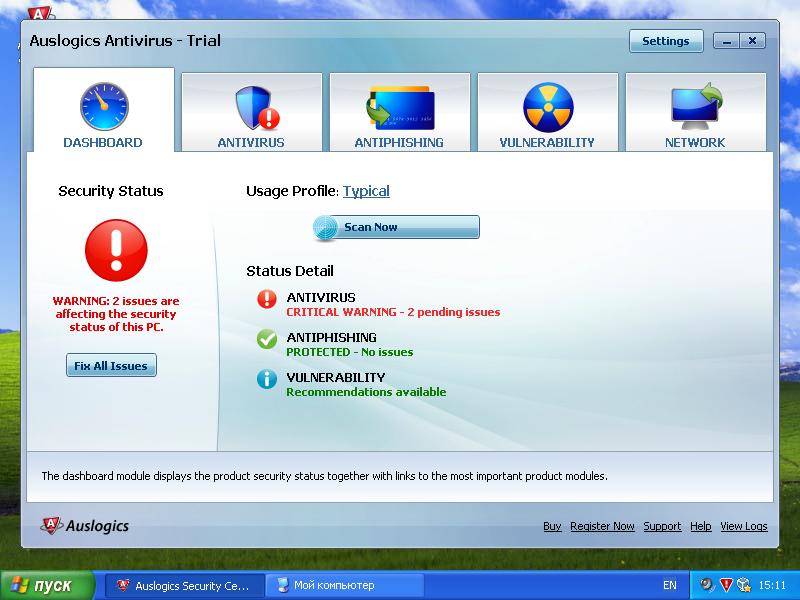Click the Fix All Issues button
The image size is (800, 600).
111,365
